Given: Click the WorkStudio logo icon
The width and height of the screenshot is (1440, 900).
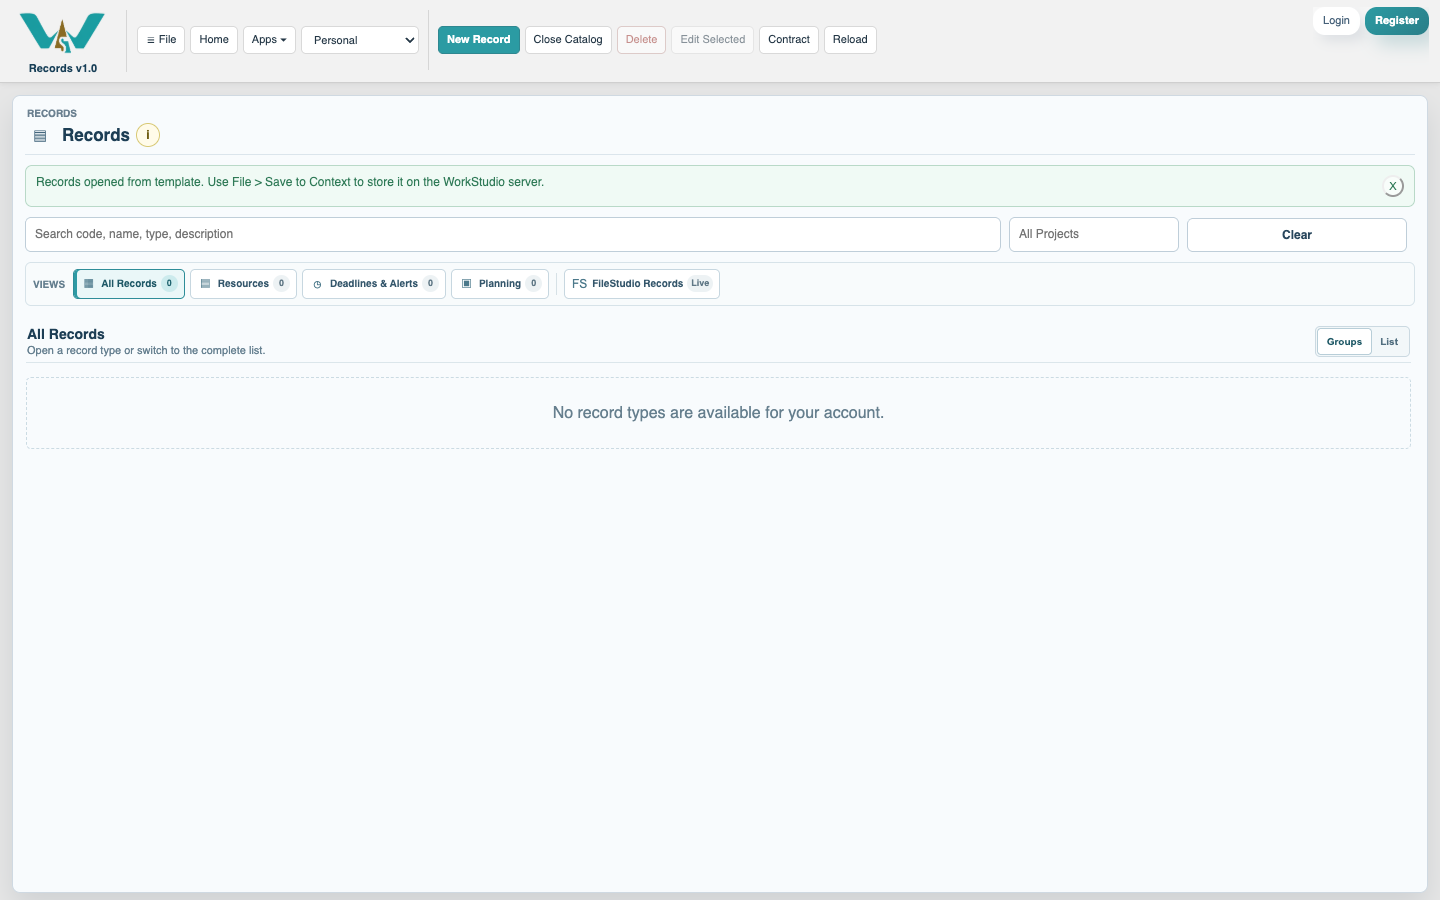Looking at the screenshot, I should [62, 33].
